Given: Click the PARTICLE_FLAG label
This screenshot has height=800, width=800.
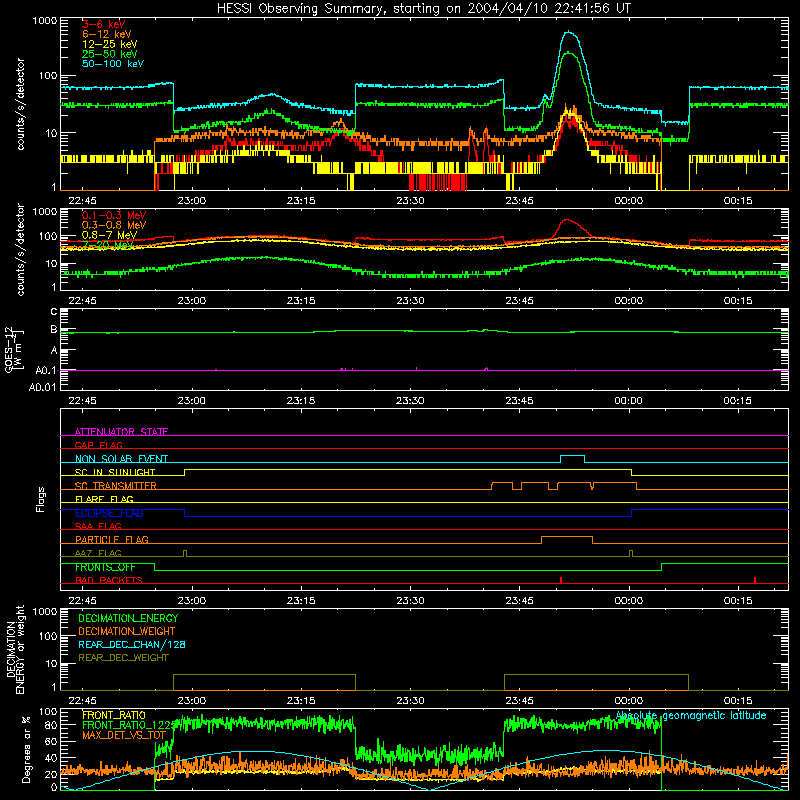Looking at the screenshot, I should click(112, 540).
